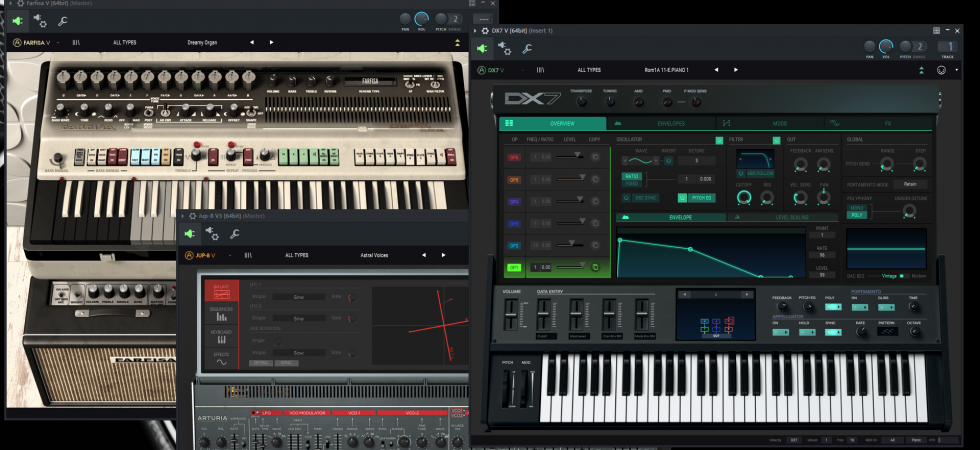
Task: Select the Galaxy module icon in Jup-8
Action: 221,290
